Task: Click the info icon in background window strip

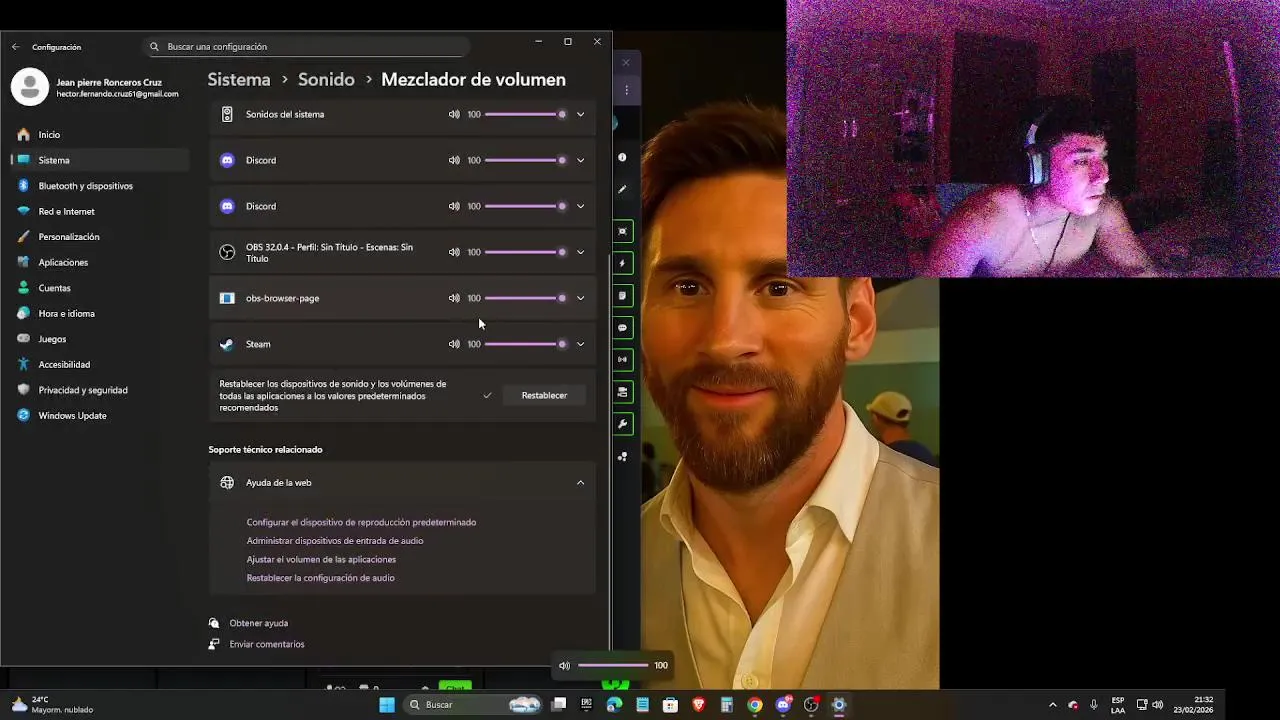Action: [x=622, y=157]
